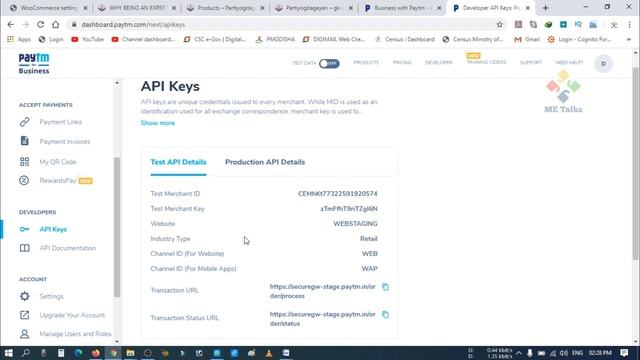The height and width of the screenshot is (360, 640).
Task: Open the browser extensions puzzle icon
Action: (614, 24)
